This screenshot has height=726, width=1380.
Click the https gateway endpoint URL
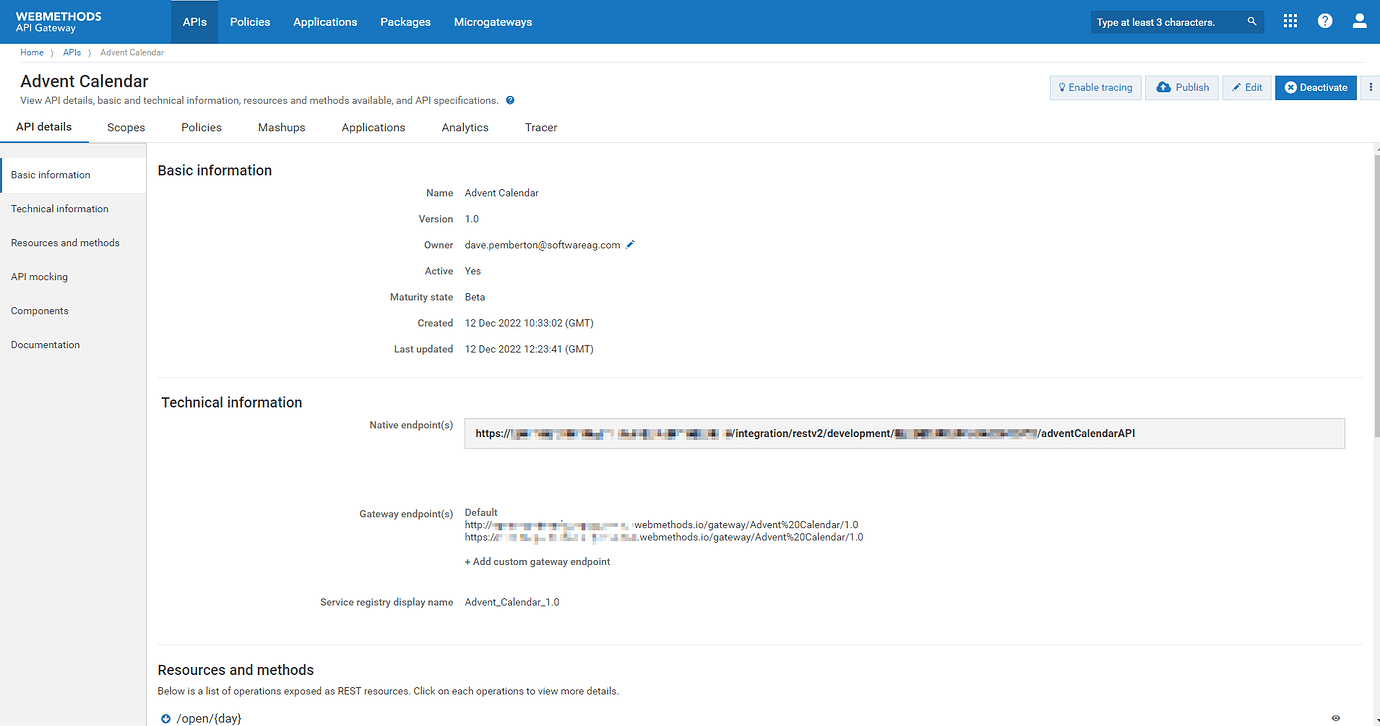point(664,537)
